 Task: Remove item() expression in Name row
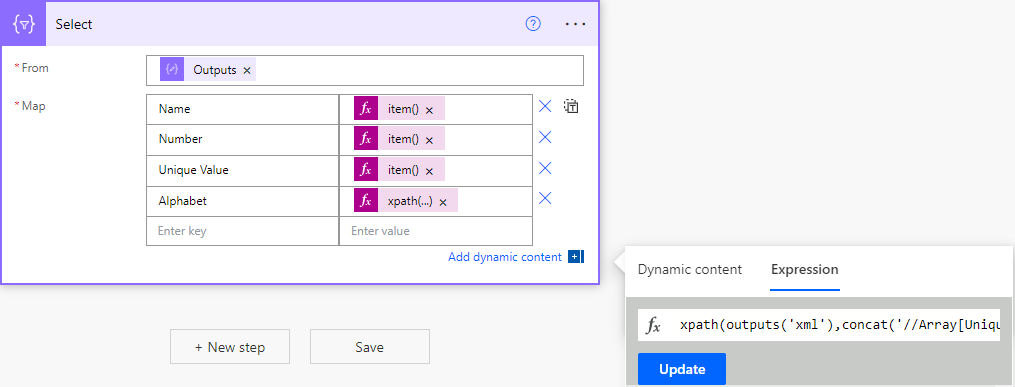429,110
